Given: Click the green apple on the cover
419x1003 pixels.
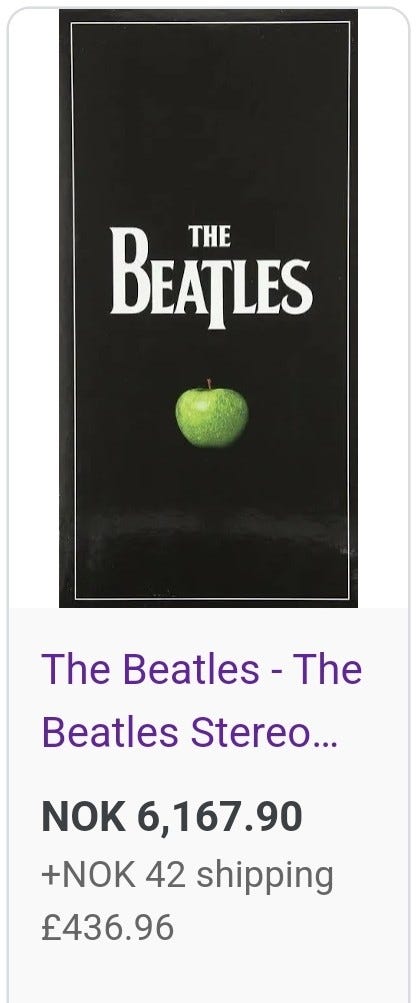Looking at the screenshot, I should pos(212,414).
